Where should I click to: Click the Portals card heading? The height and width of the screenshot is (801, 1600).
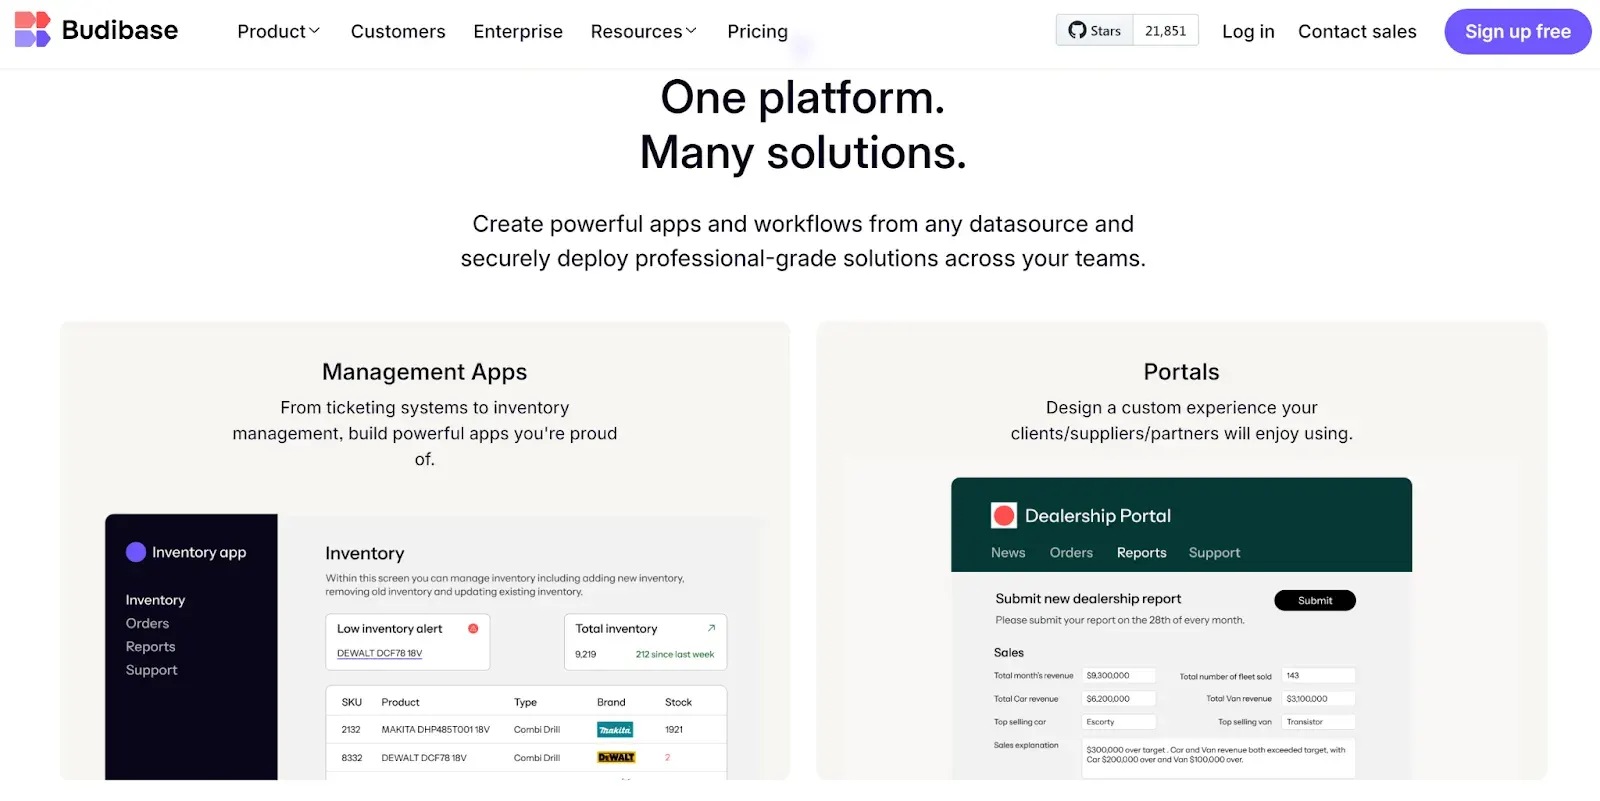(1181, 372)
